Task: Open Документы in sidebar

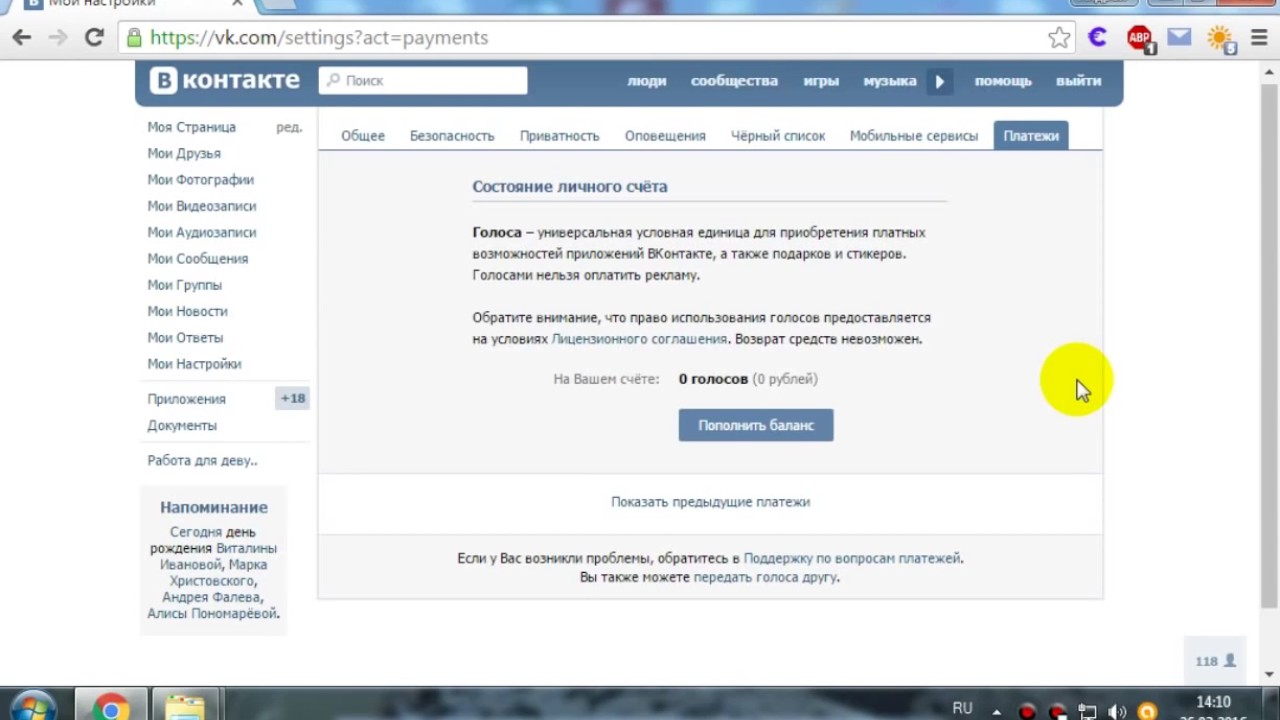Action: point(182,425)
